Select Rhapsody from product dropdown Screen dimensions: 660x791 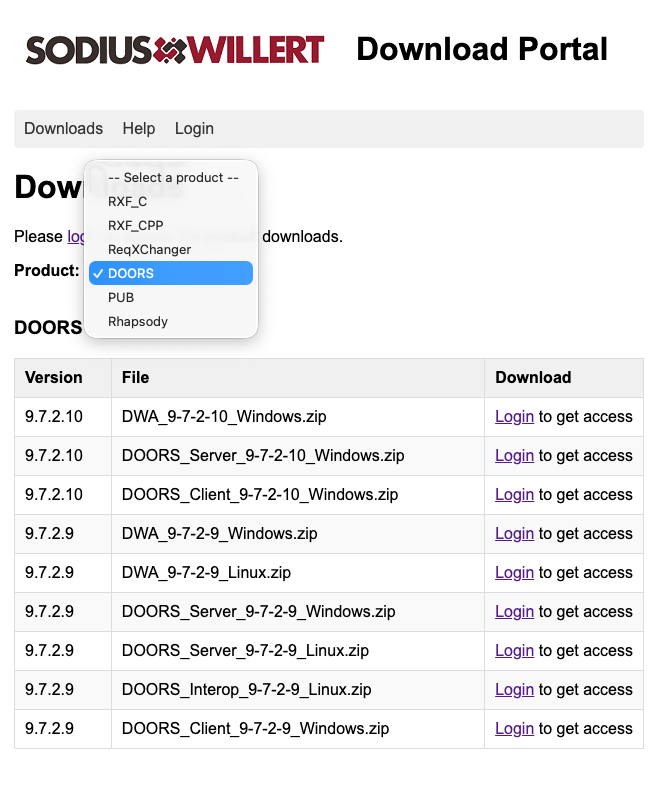(x=171, y=321)
